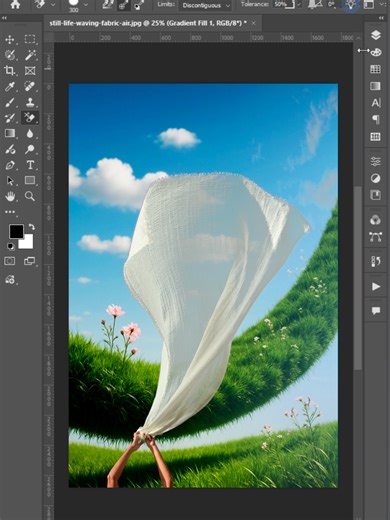Image resolution: width=390 pixels, height=520 pixels.
Task: Select the Type tool
Action: [x=30, y=165]
